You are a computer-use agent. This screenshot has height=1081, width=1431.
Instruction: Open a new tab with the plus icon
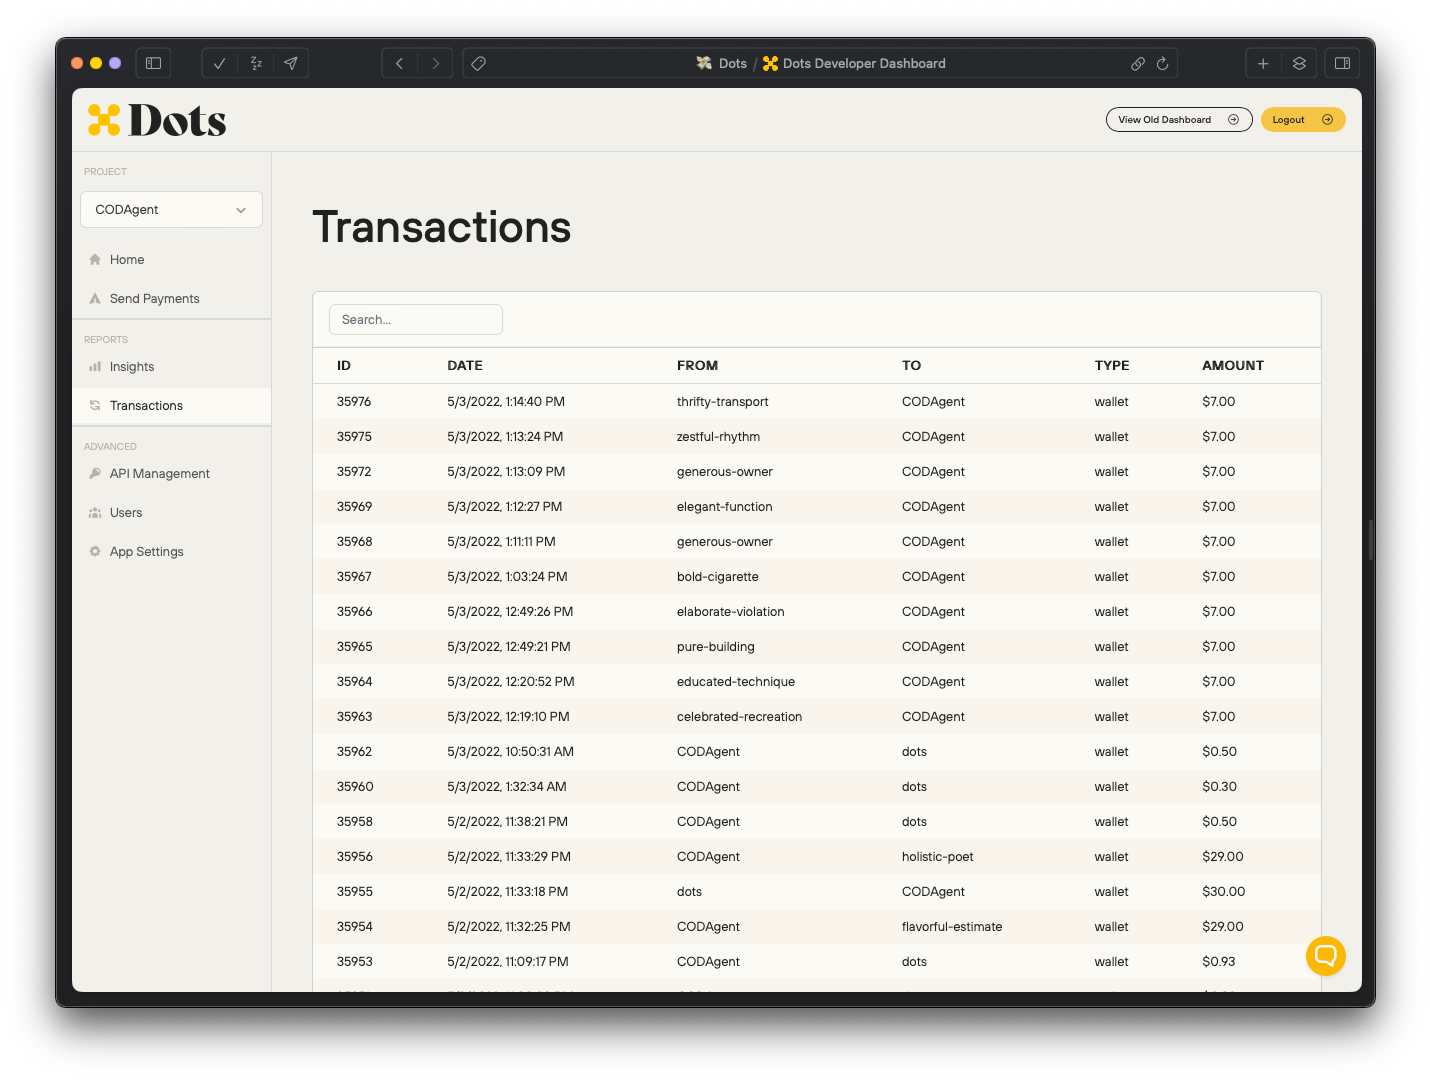coord(1263,63)
